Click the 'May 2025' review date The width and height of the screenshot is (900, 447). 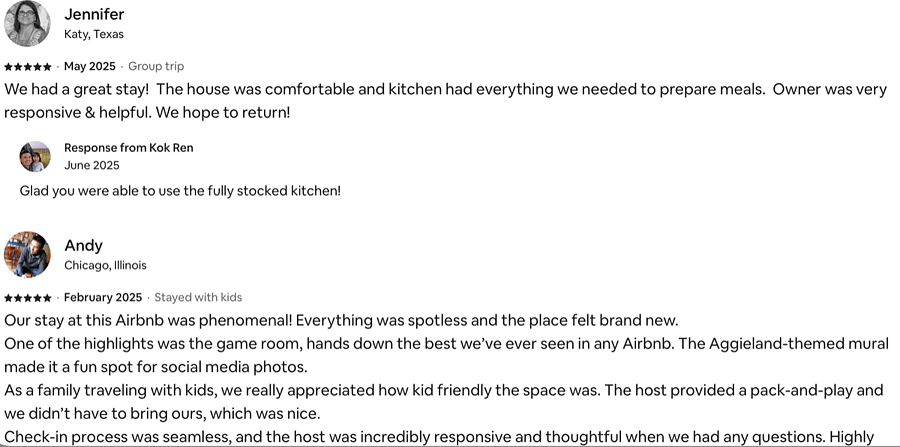click(90, 67)
